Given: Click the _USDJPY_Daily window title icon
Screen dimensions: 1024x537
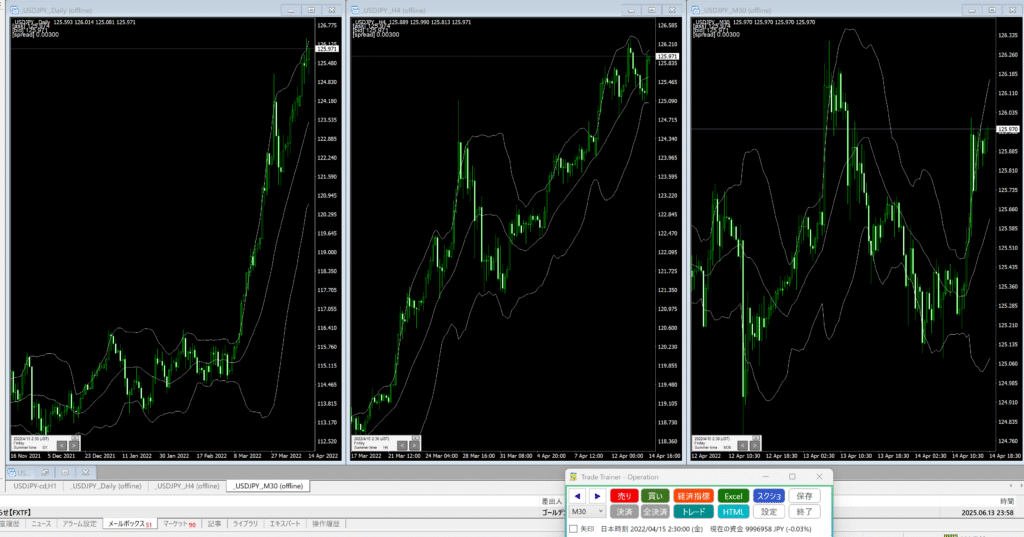Looking at the screenshot, I should (14, 10).
